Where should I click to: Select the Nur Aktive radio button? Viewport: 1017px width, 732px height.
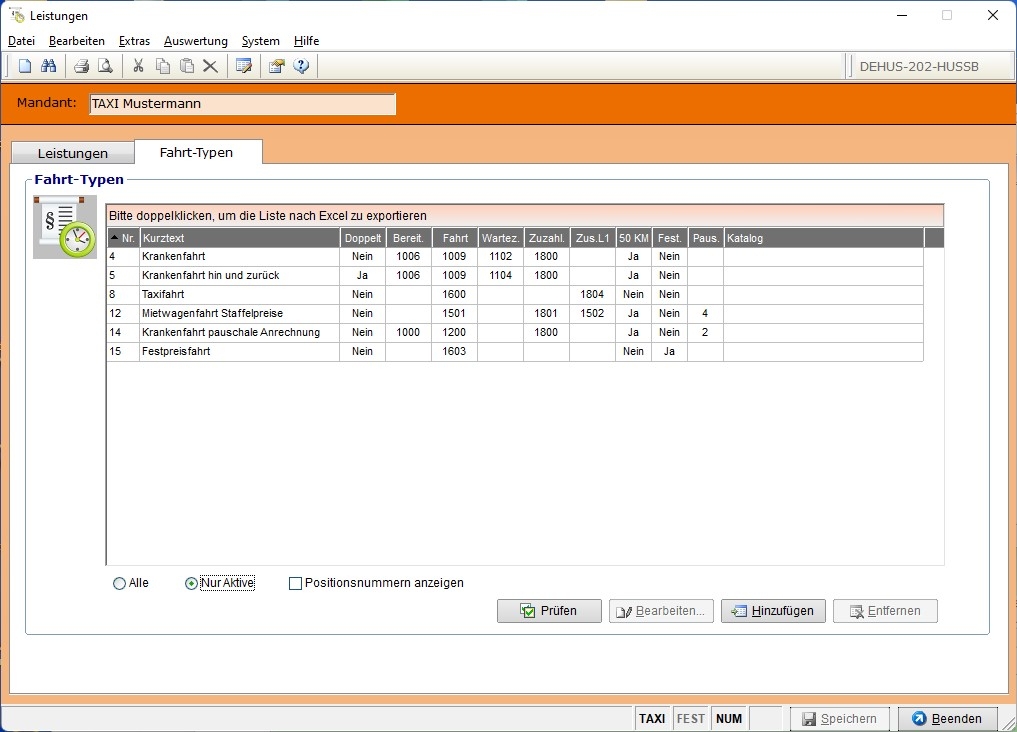point(191,584)
